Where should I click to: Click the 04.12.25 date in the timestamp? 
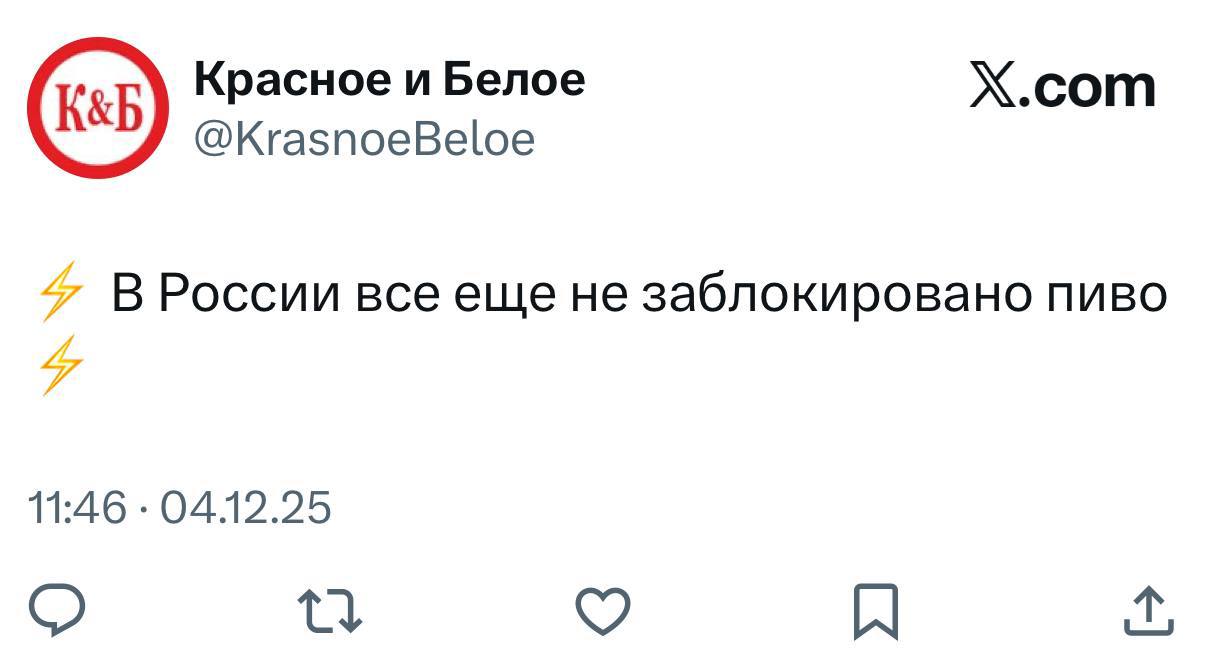245,509
